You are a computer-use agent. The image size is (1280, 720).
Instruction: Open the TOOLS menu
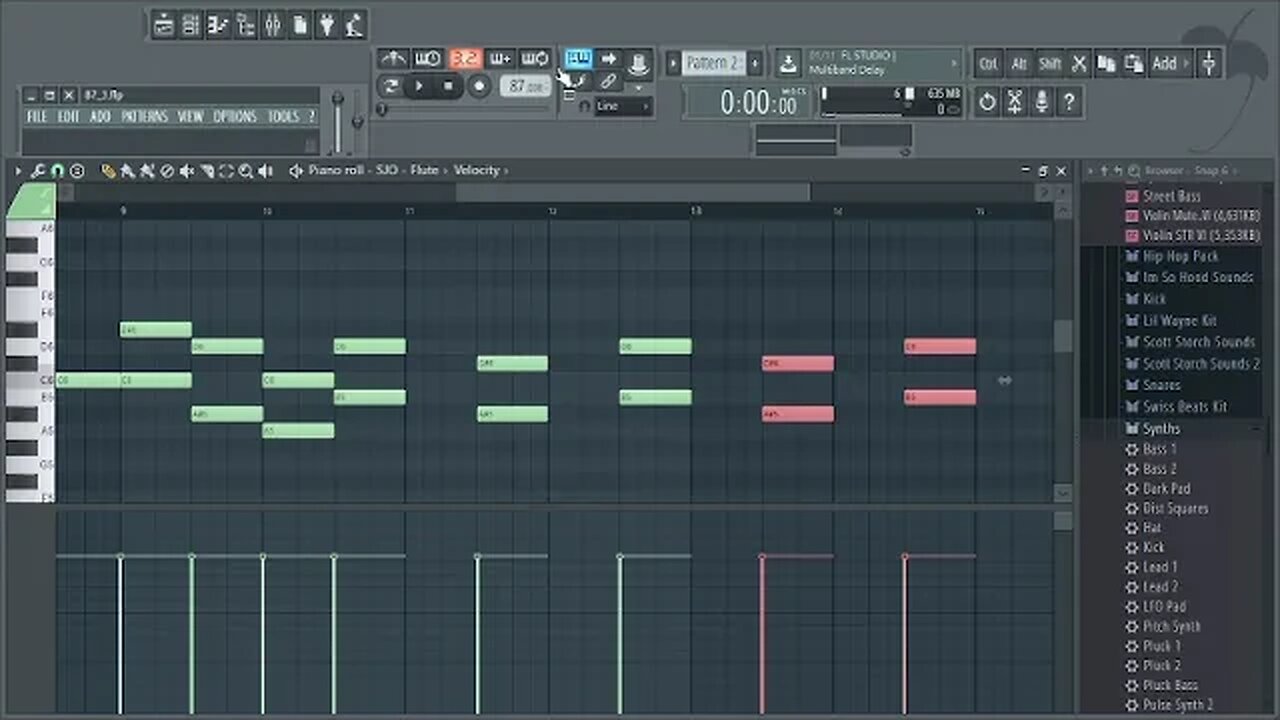[x=283, y=116]
